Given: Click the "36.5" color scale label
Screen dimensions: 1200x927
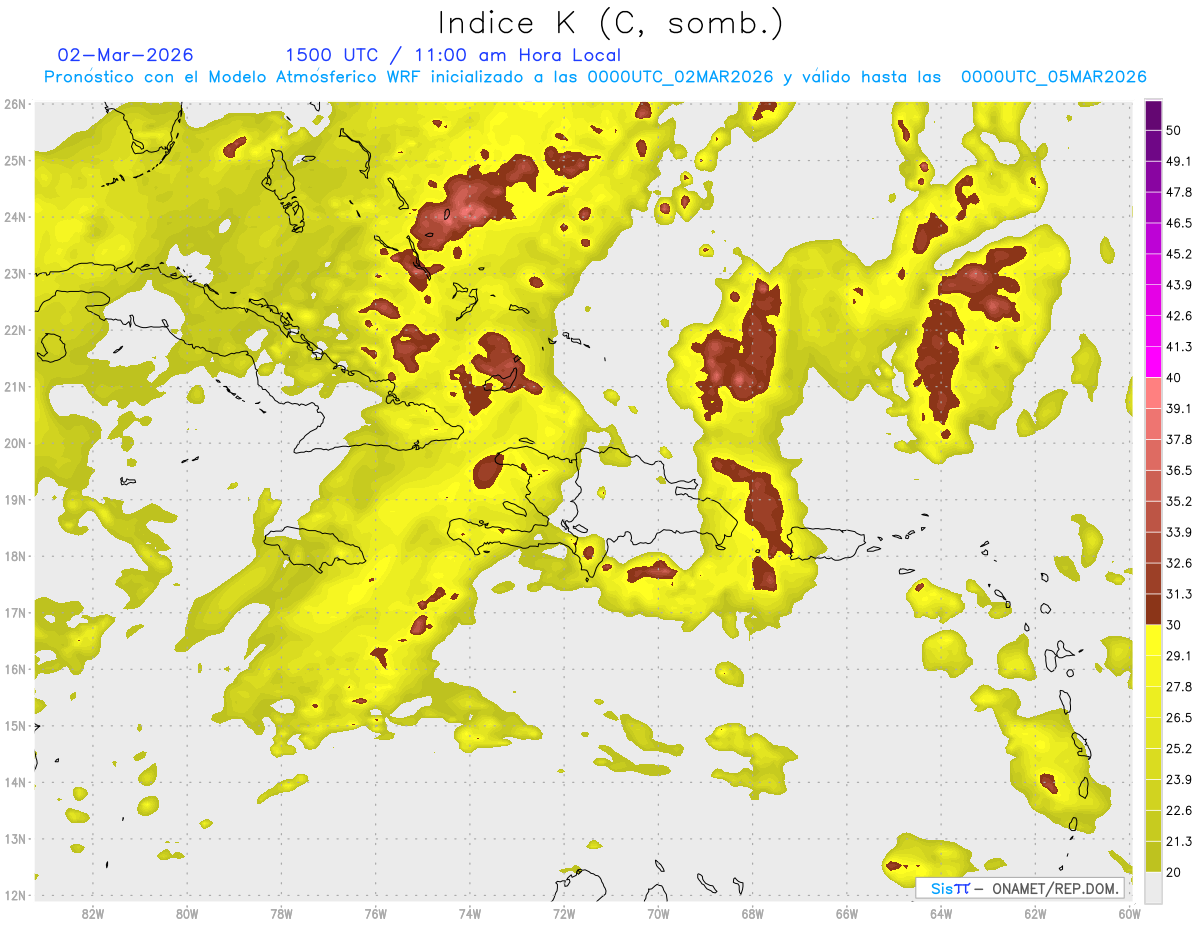Looking at the screenshot, I should (x=1179, y=471).
